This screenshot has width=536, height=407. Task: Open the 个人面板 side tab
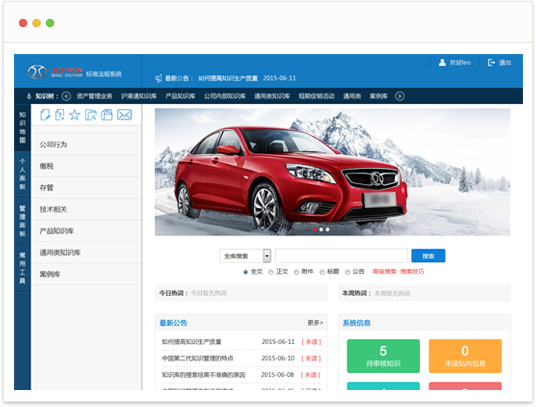click(x=22, y=174)
